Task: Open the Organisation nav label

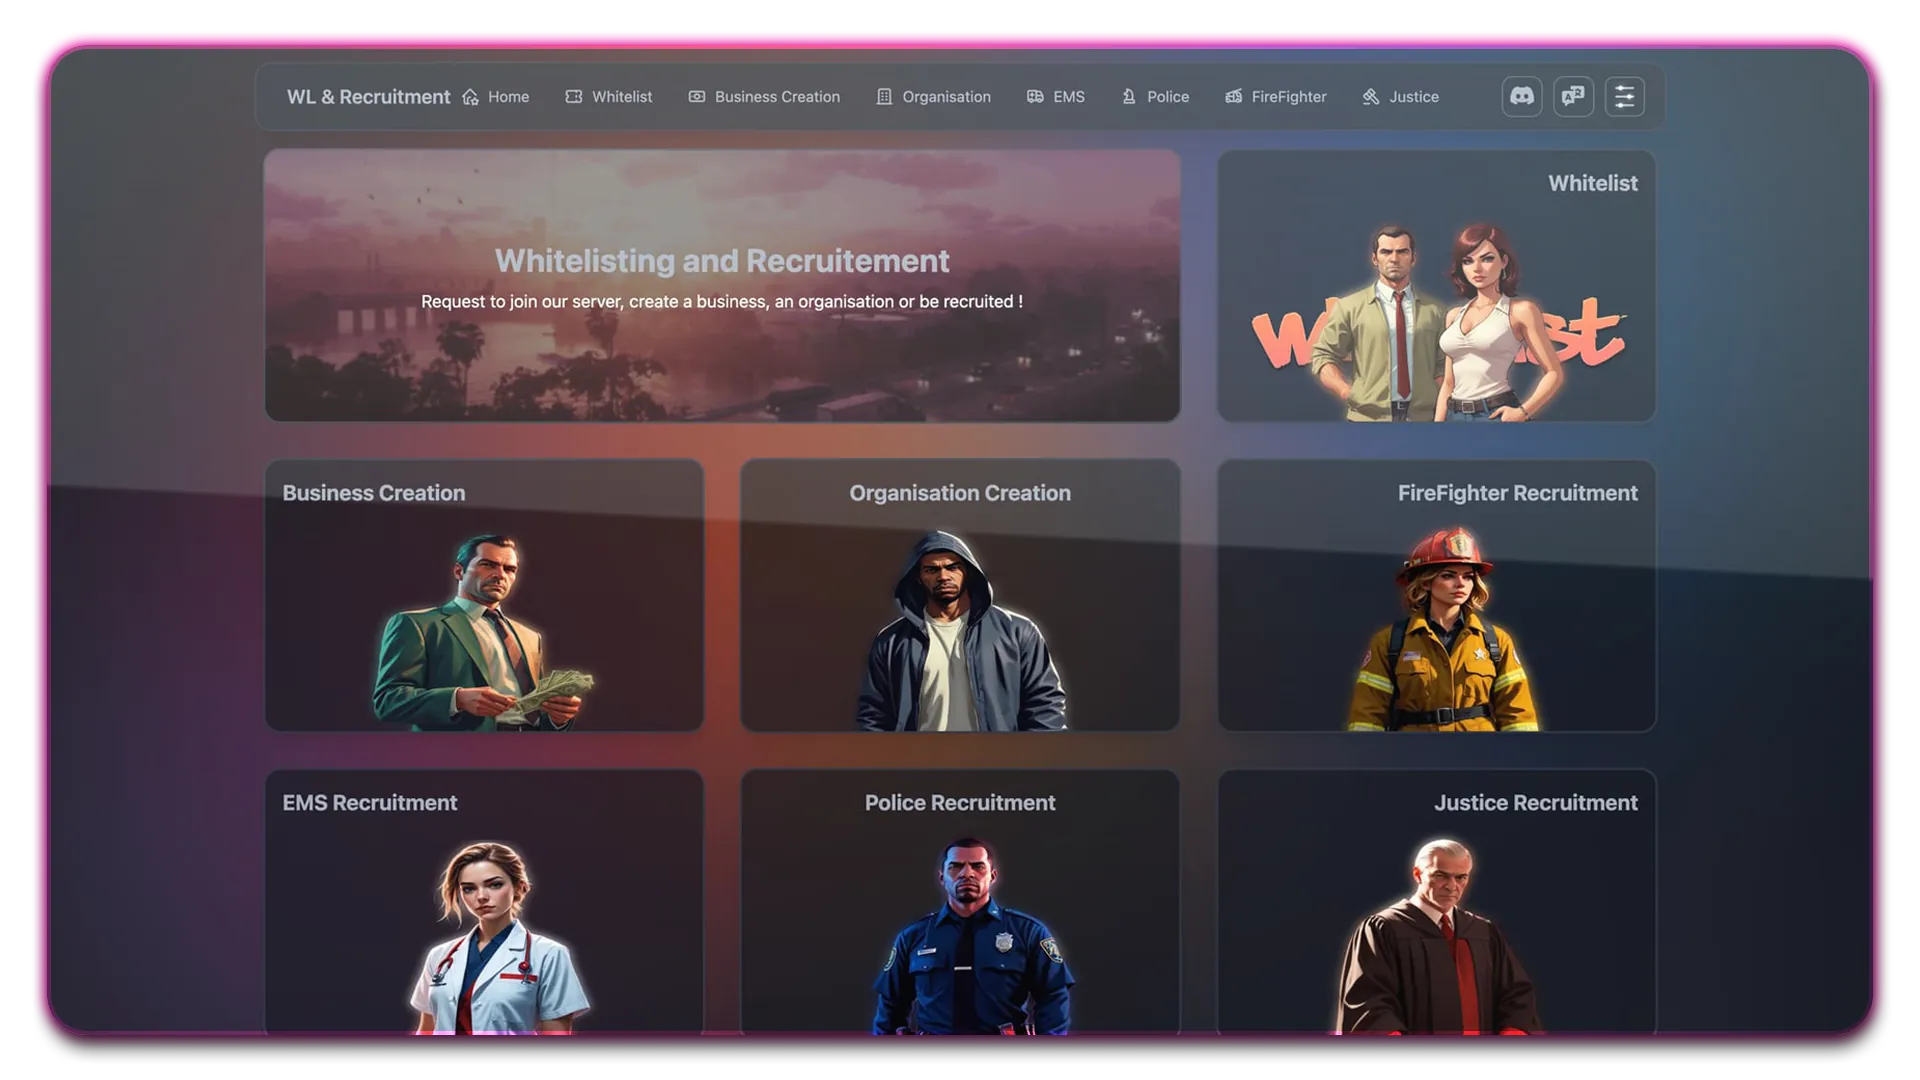Action: click(x=947, y=97)
